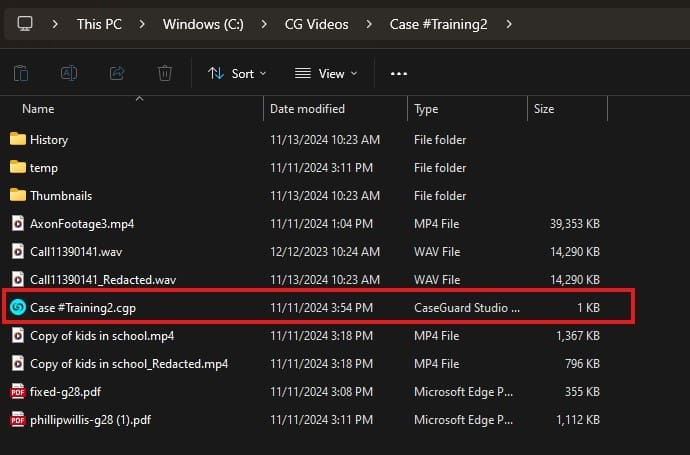Screen dimensions: 690x455
Task: Click the PC monitor icon in address bar
Action: pos(25,23)
